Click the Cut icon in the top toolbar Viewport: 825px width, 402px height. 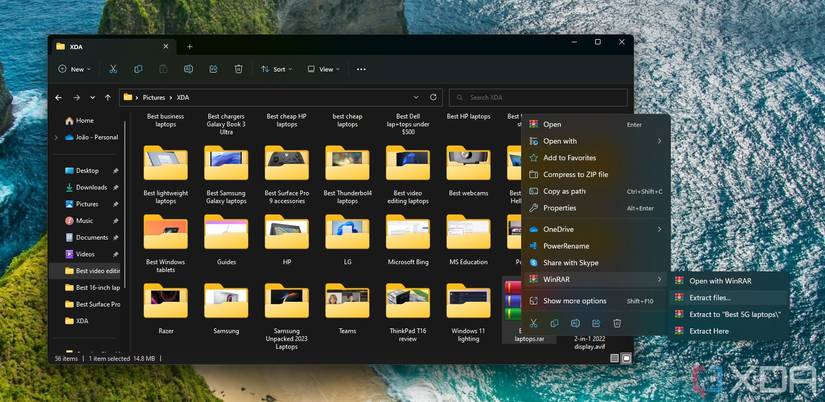pyautogui.click(x=113, y=69)
